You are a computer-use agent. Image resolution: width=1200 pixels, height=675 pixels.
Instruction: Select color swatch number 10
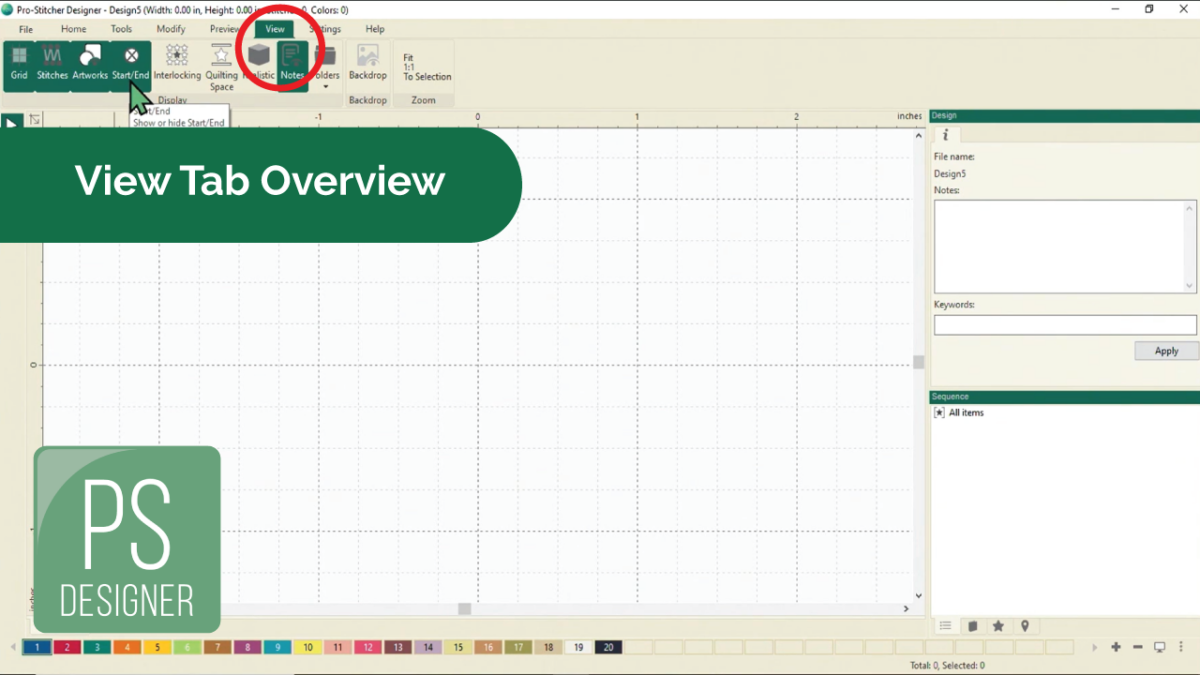pyautogui.click(x=308, y=647)
